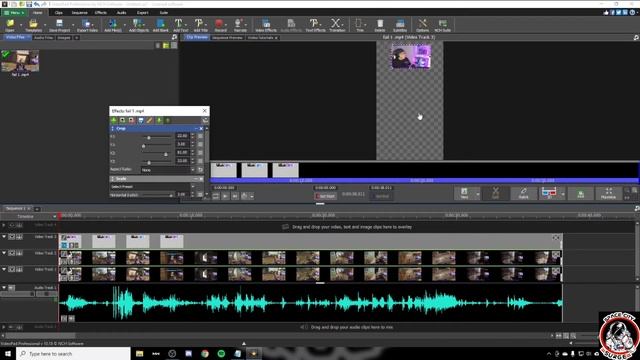The image size is (640, 360).
Task: Remove the Crop effect with its X
Action: (x=201, y=129)
